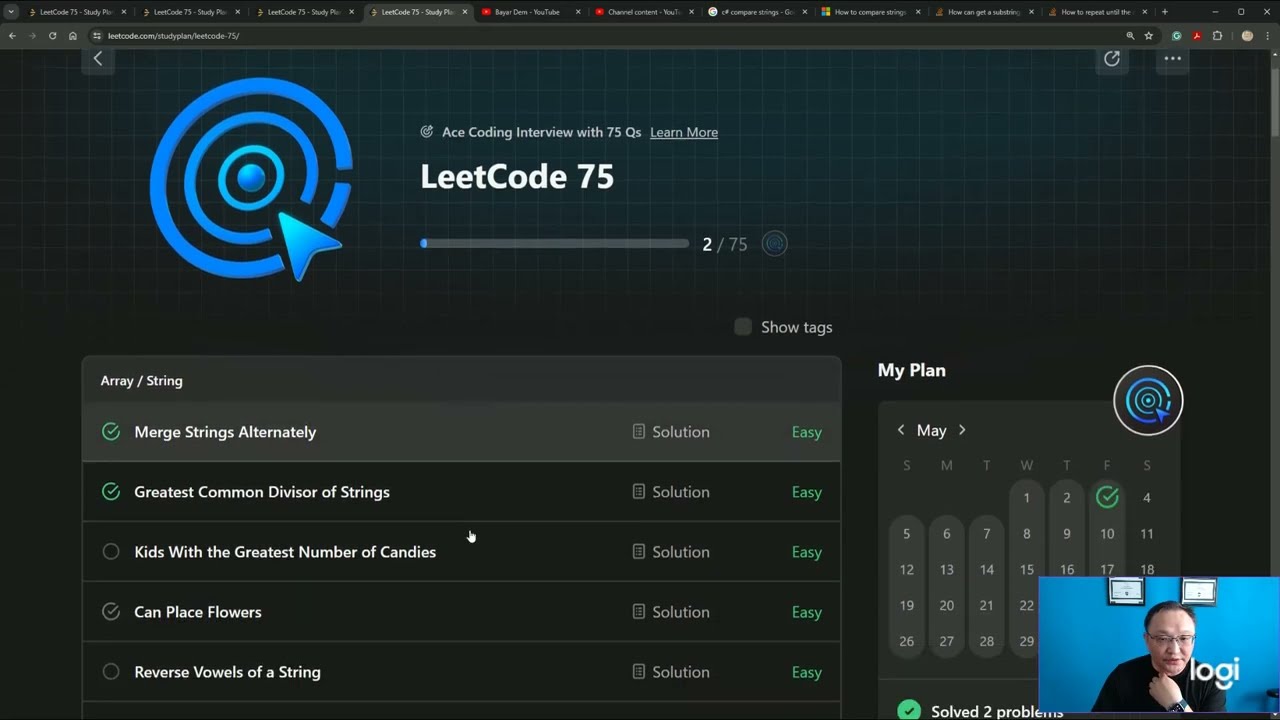
Task: Open the Adobe Acrobat extension icon
Action: [x=1197, y=36]
